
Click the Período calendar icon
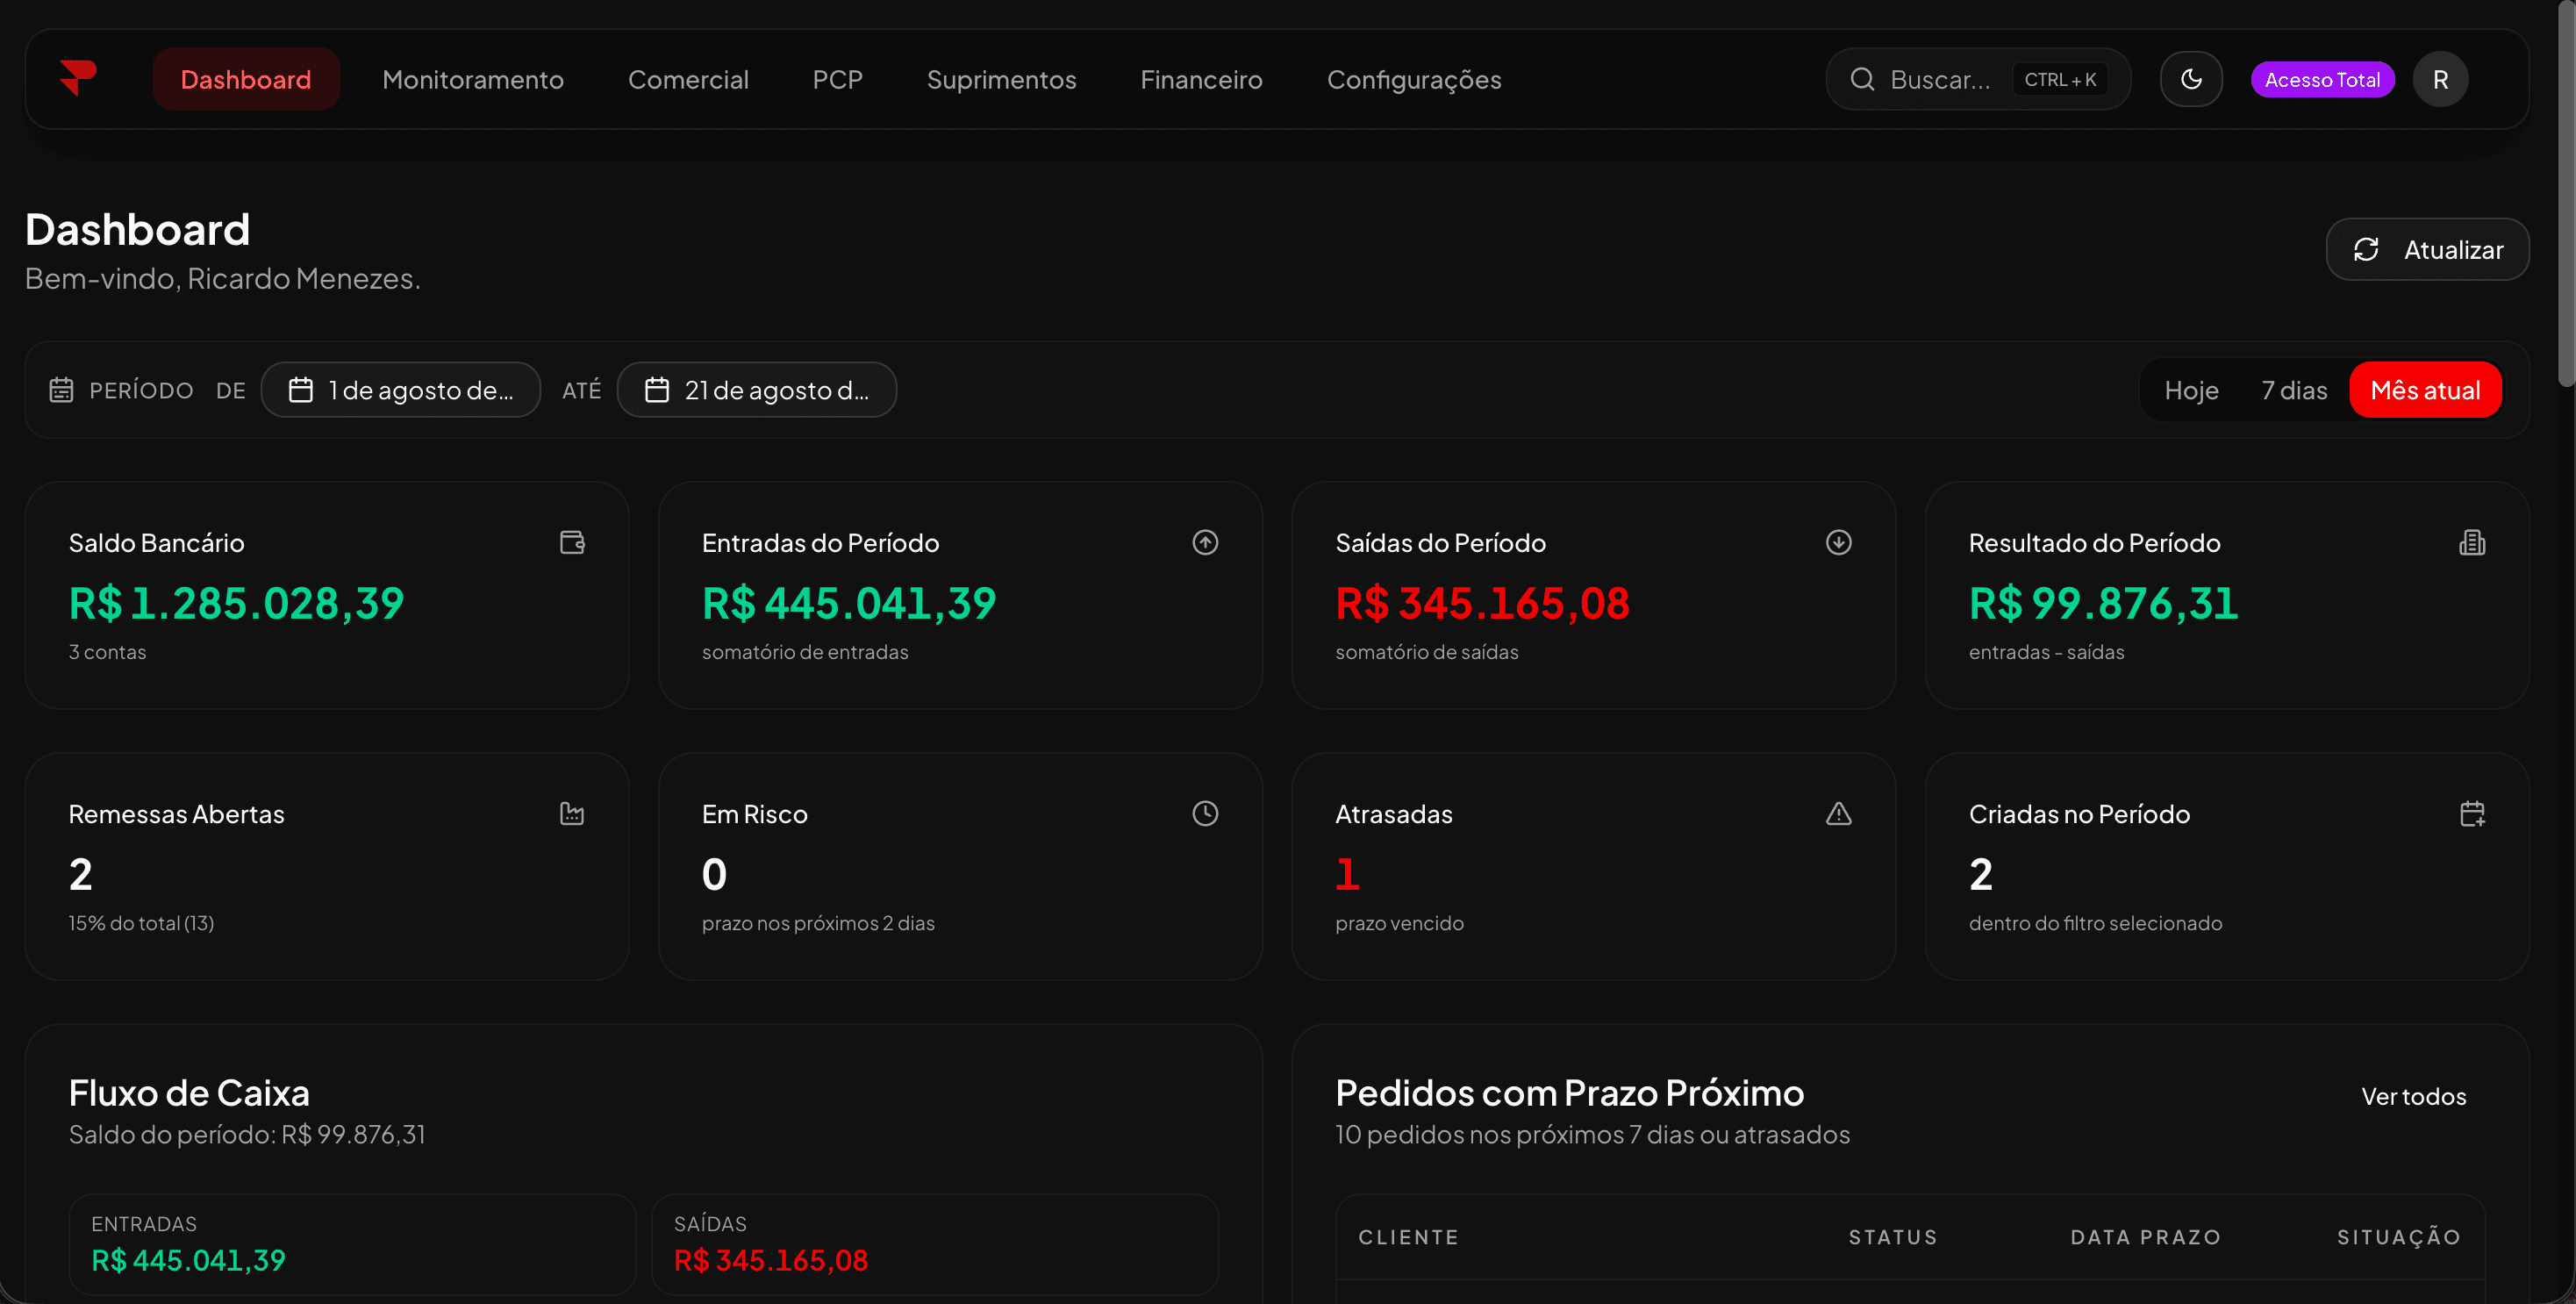coord(61,389)
